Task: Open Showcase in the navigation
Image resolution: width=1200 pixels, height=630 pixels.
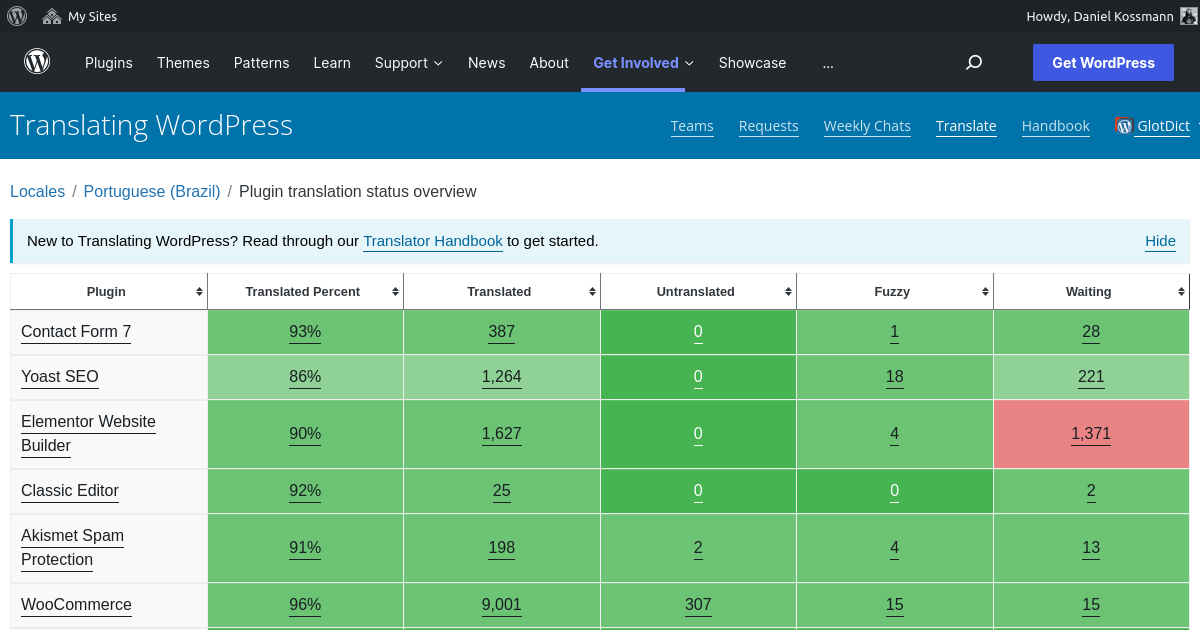Action: click(752, 63)
